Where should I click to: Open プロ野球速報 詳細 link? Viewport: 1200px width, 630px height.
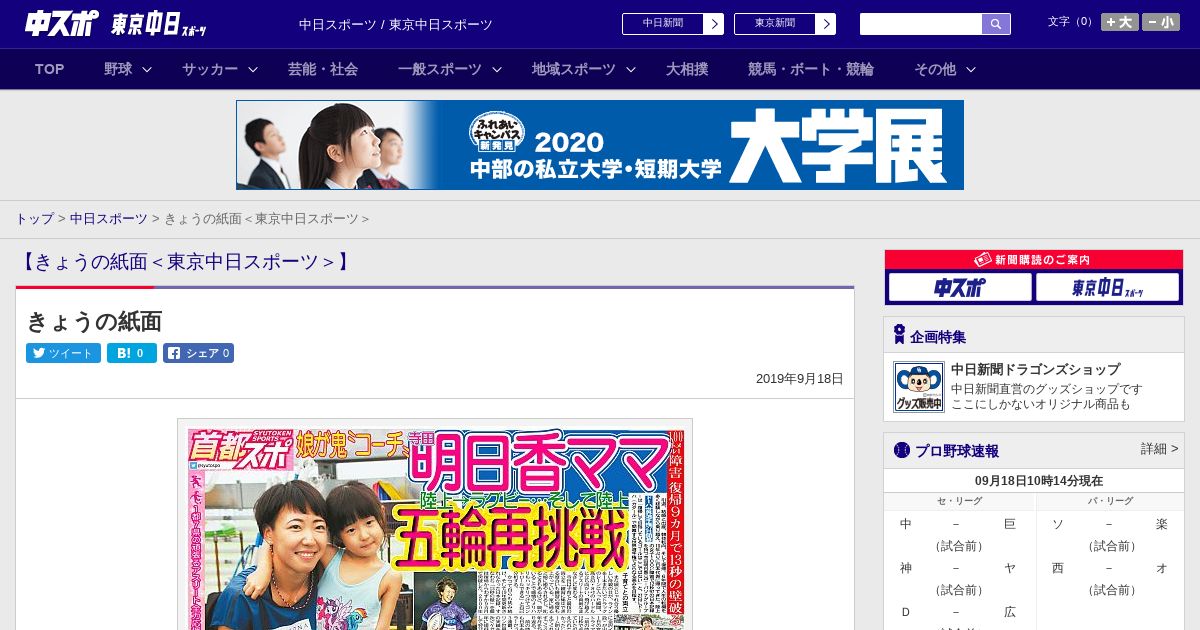coord(1160,449)
